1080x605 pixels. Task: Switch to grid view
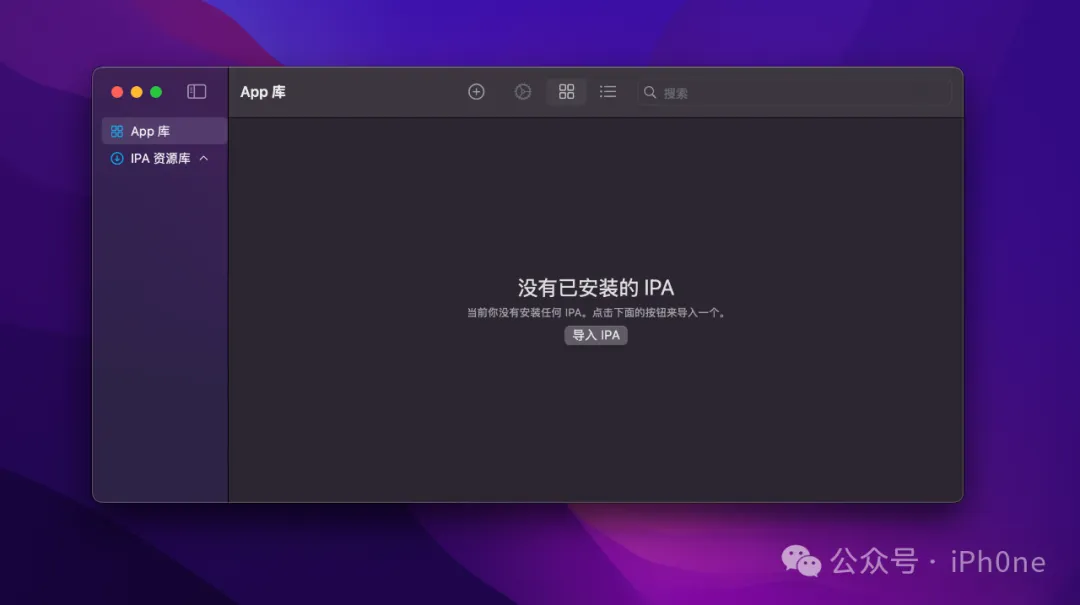[x=566, y=92]
